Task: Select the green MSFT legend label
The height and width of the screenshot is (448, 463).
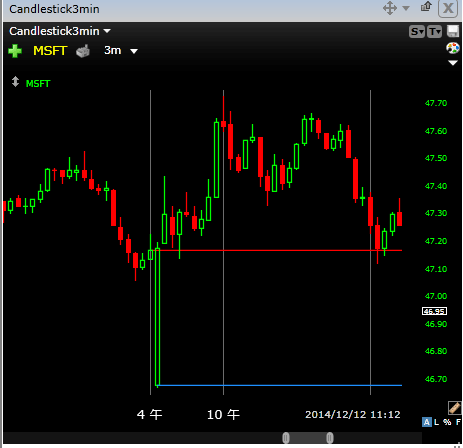Action: pos(38,84)
